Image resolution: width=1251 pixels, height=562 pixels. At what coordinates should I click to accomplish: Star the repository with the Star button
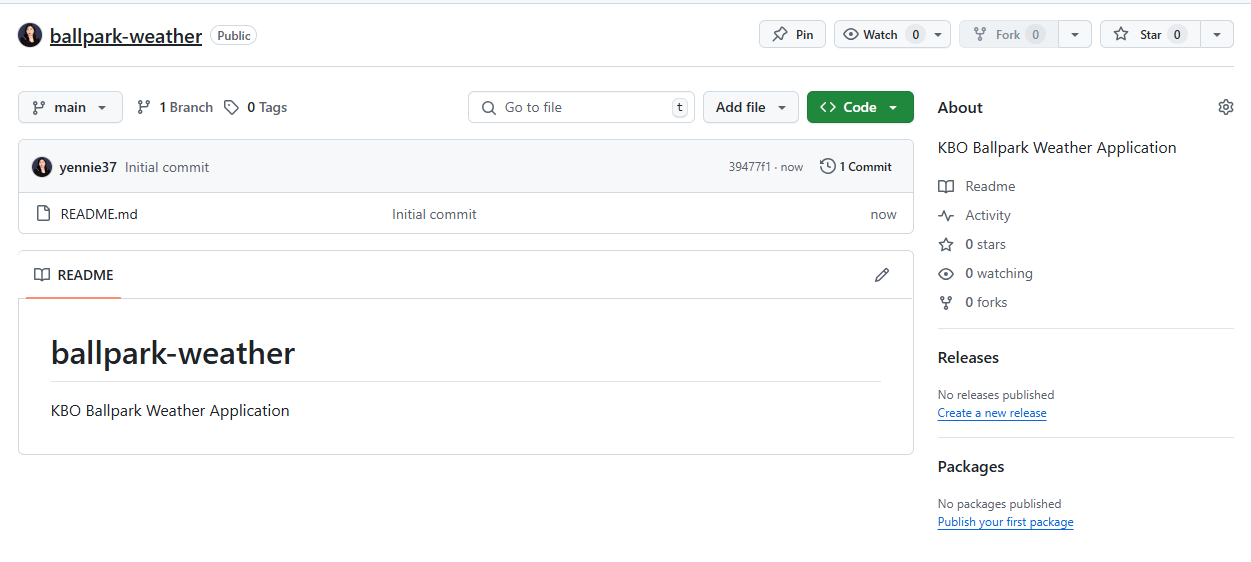(1150, 34)
